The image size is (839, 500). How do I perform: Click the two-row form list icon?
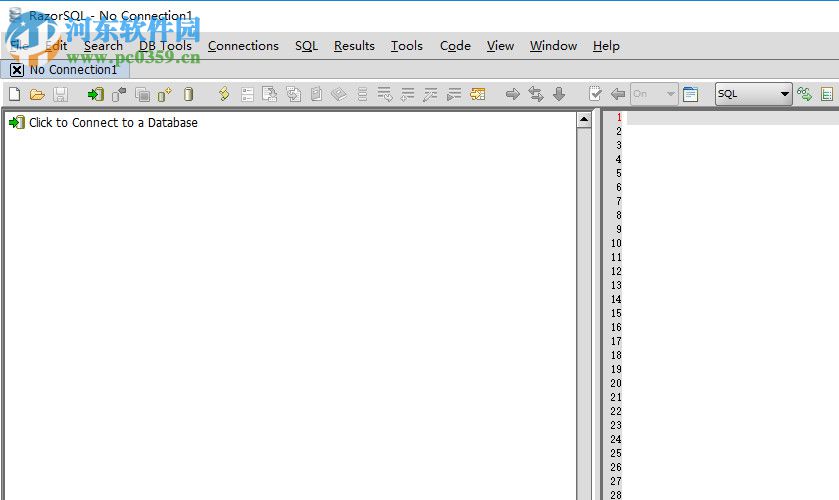click(x=247, y=95)
